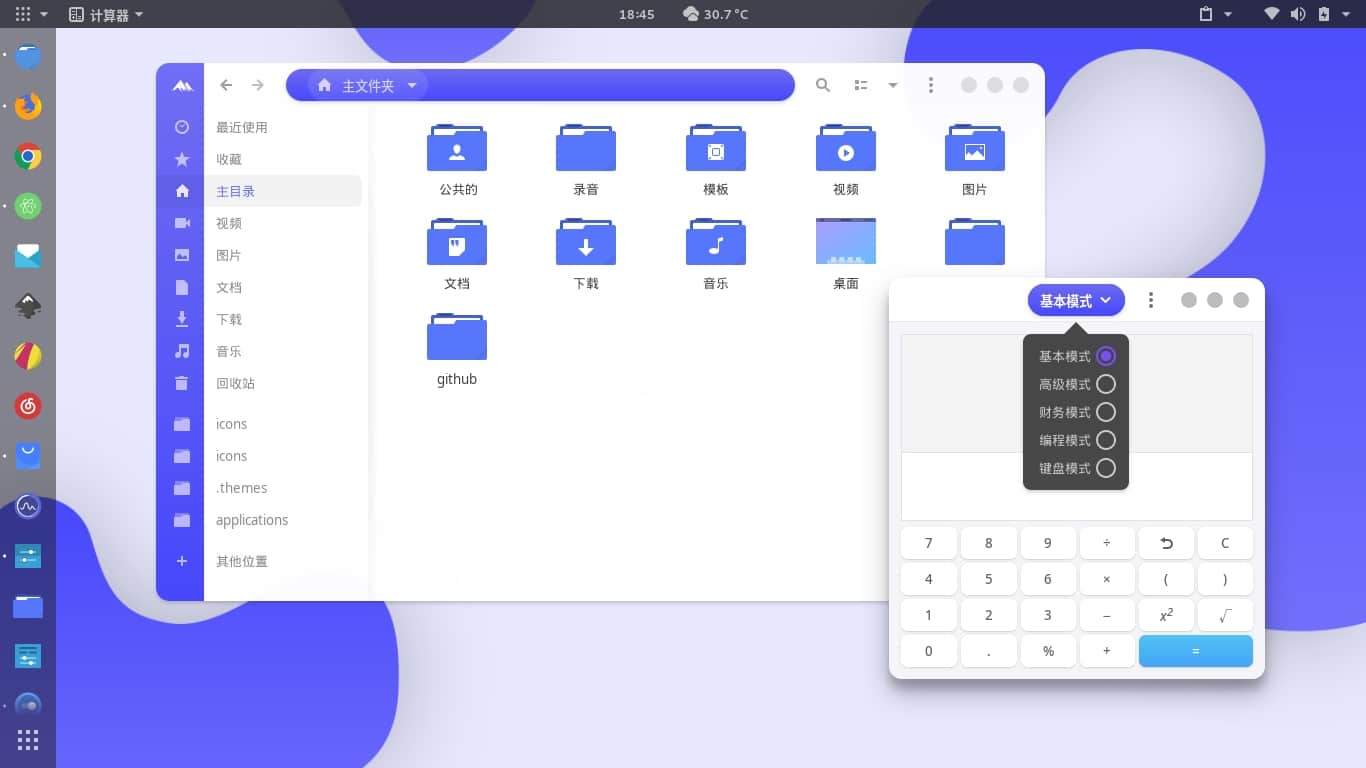Open the 下载 folder icon
This screenshot has height=768, width=1366.
(x=586, y=244)
